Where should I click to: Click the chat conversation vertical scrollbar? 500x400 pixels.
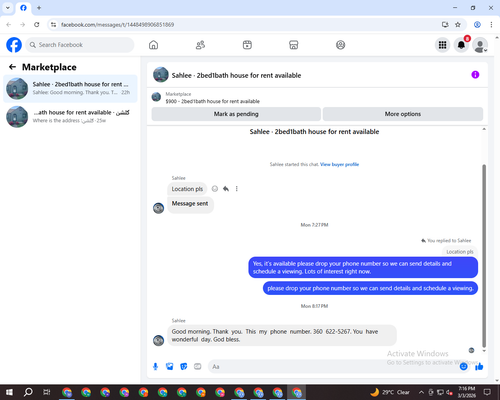click(x=484, y=256)
